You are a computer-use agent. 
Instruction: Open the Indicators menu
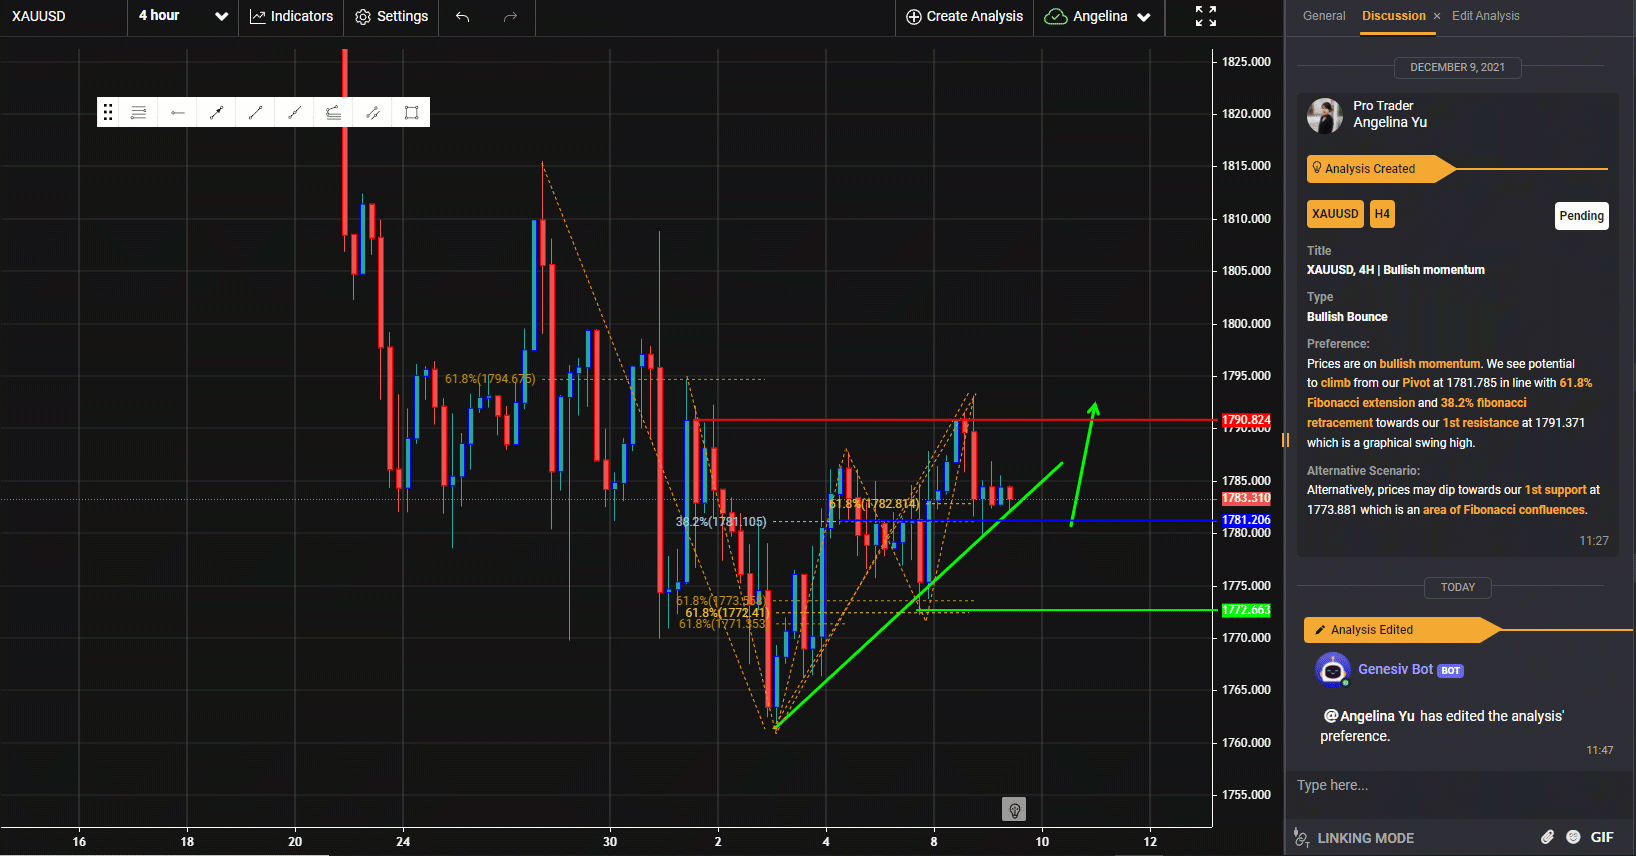[291, 16]
